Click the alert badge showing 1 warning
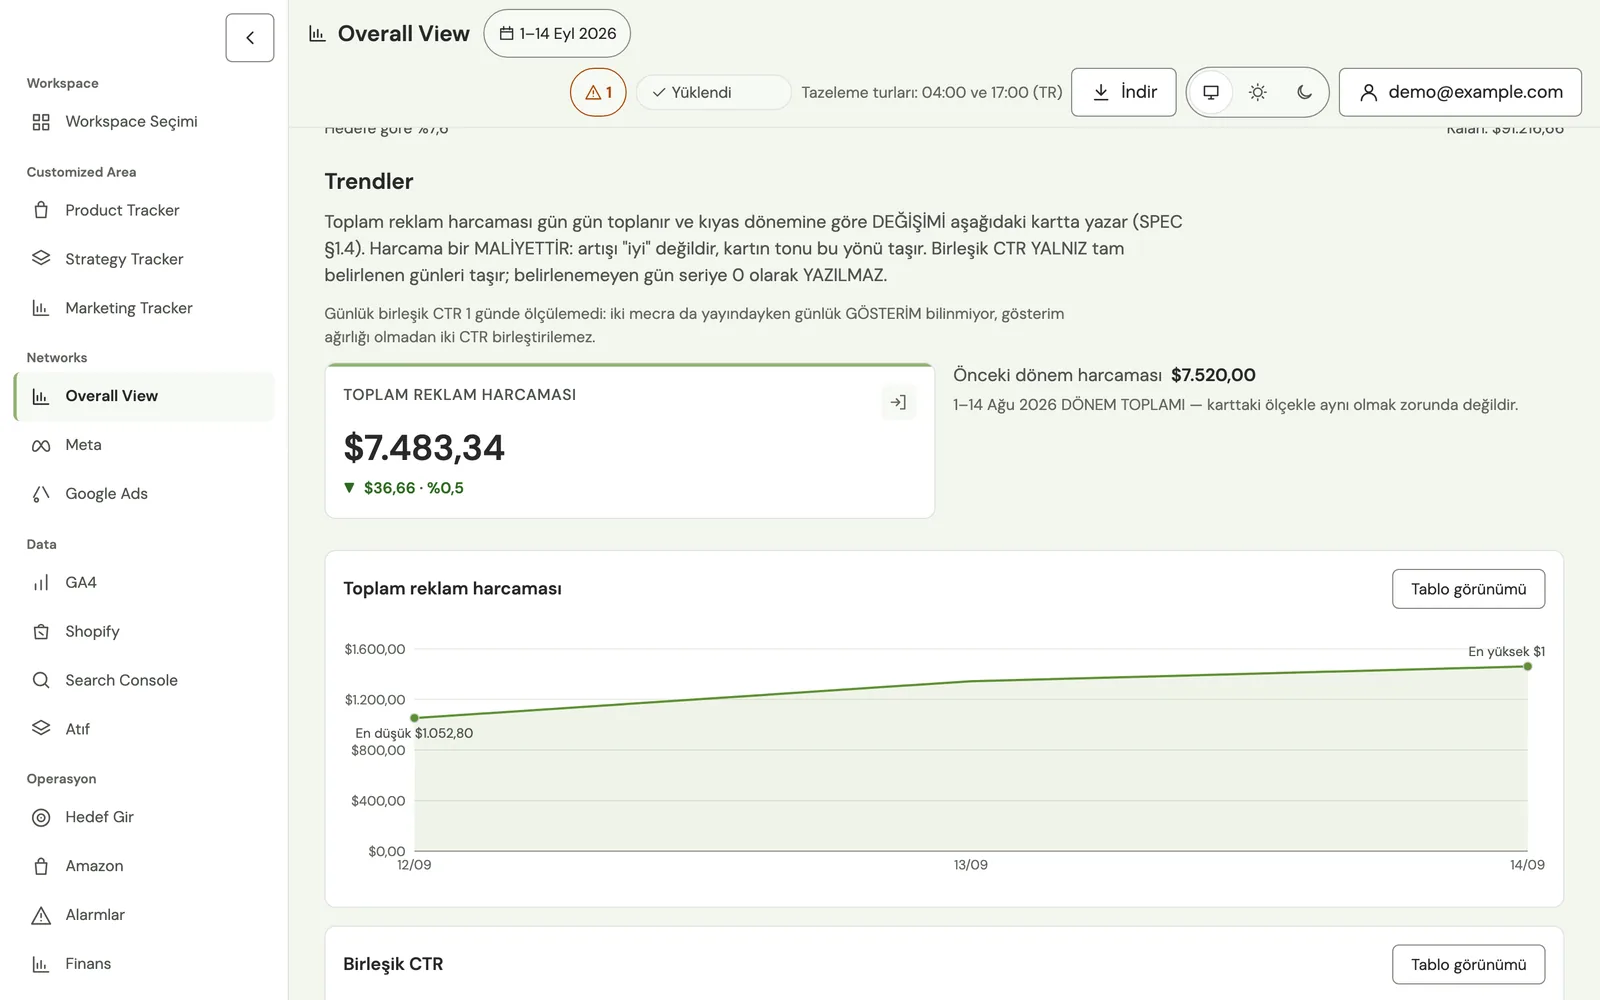1600x1000 pixels. click(x=598, y=92)
